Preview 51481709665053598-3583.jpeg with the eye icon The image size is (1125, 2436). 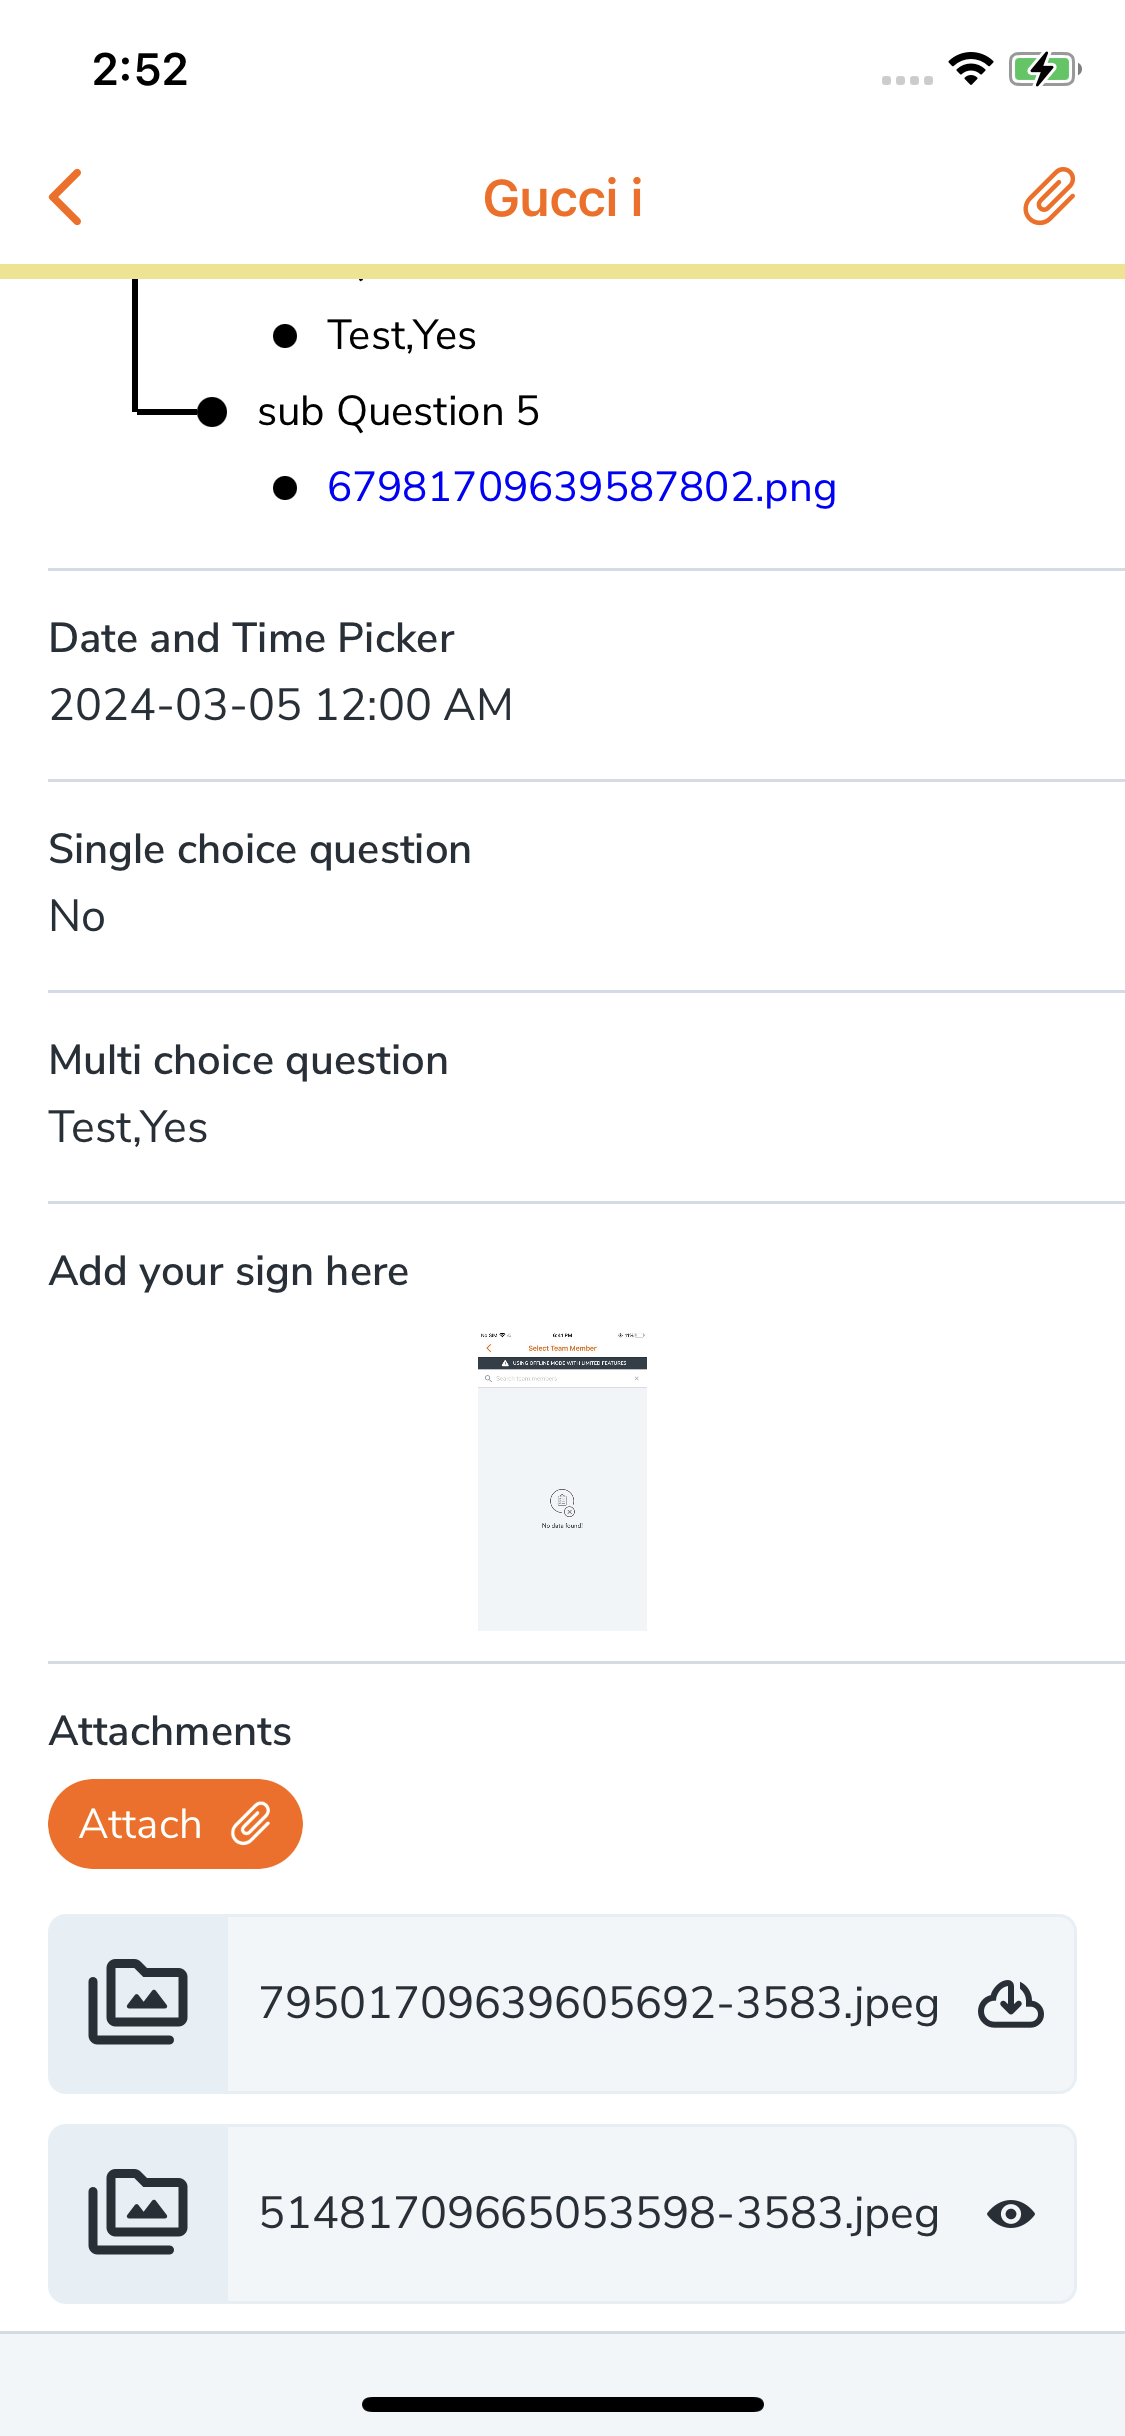click(1010, 2214)
